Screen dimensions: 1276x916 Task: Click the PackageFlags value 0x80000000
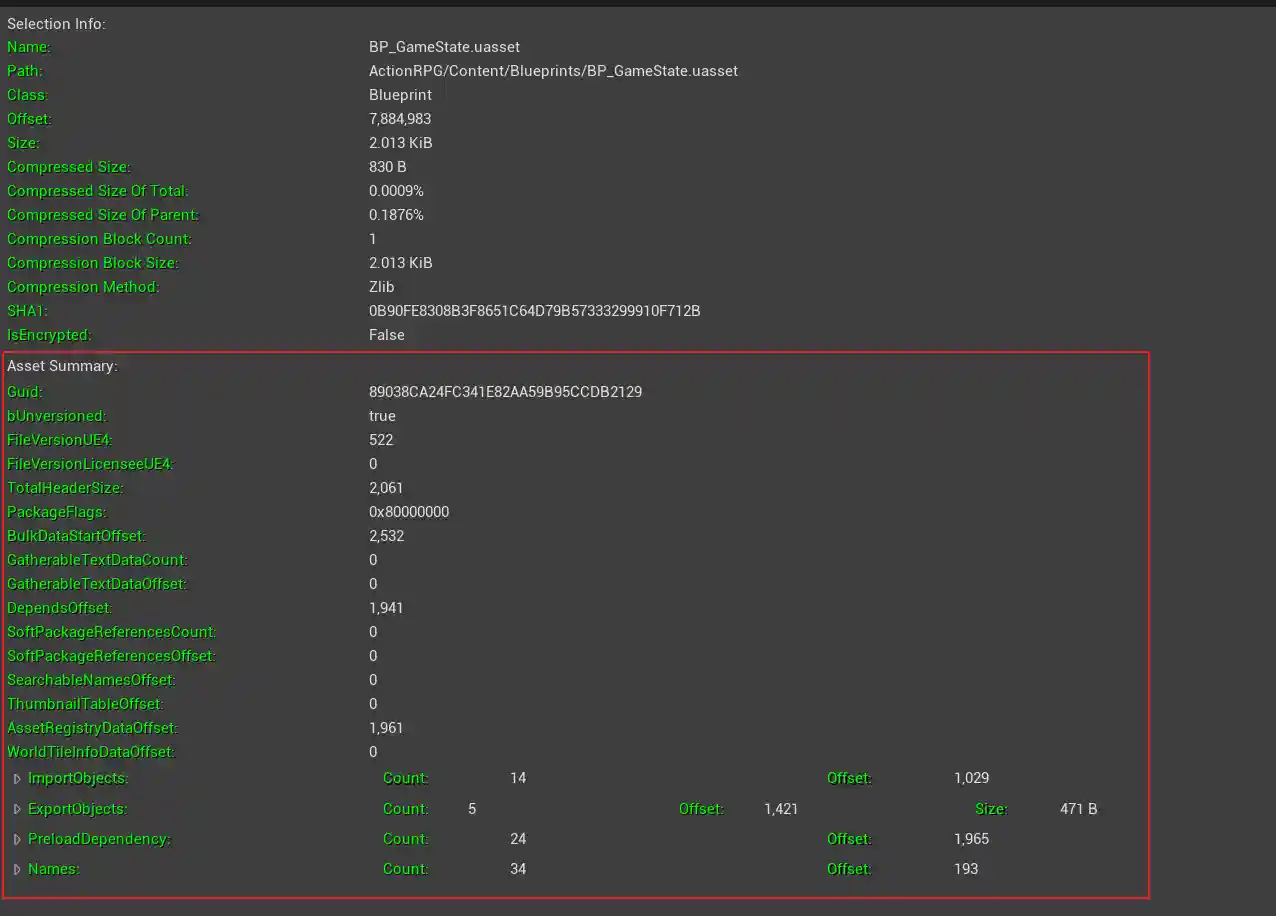[x=409, y=512]
